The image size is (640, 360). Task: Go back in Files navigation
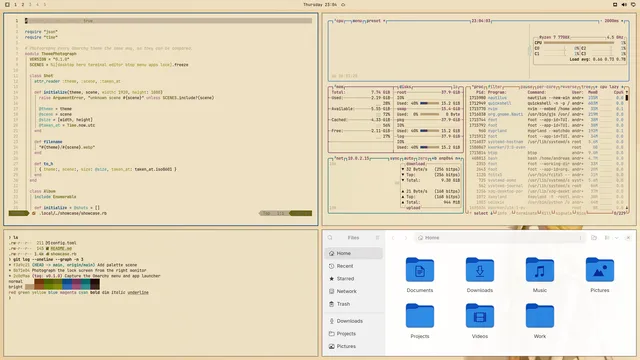click(x=393, y=238)
